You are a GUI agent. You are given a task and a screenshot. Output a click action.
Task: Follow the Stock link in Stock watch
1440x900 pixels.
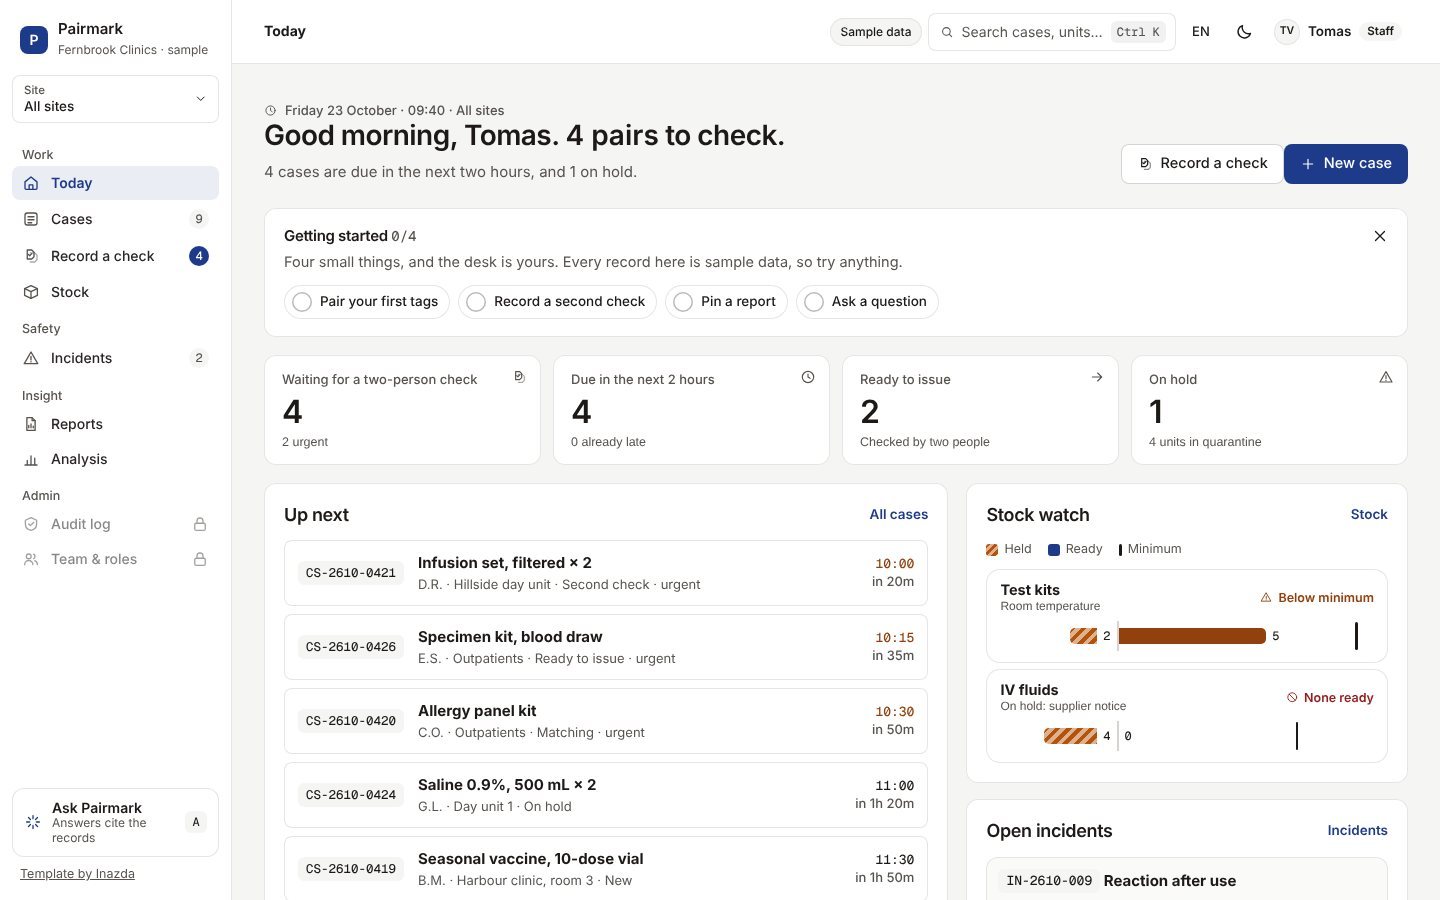(x=1369, y=515)
